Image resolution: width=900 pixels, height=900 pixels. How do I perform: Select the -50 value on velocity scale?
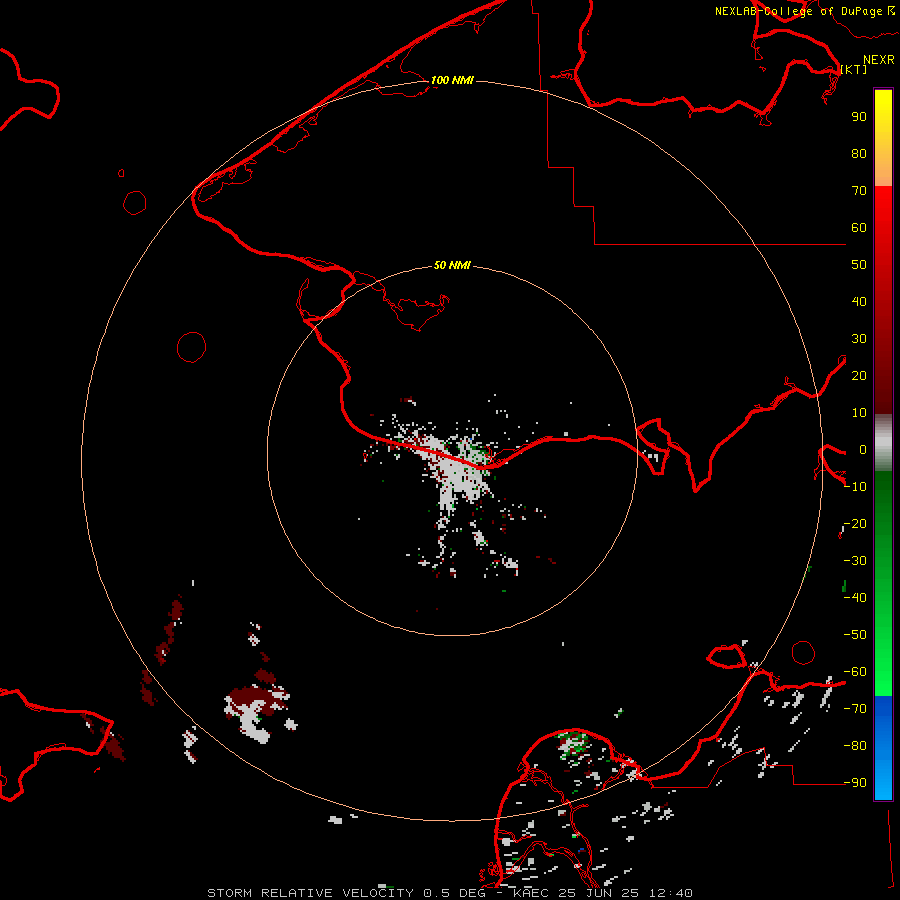[x=855, y=635]
